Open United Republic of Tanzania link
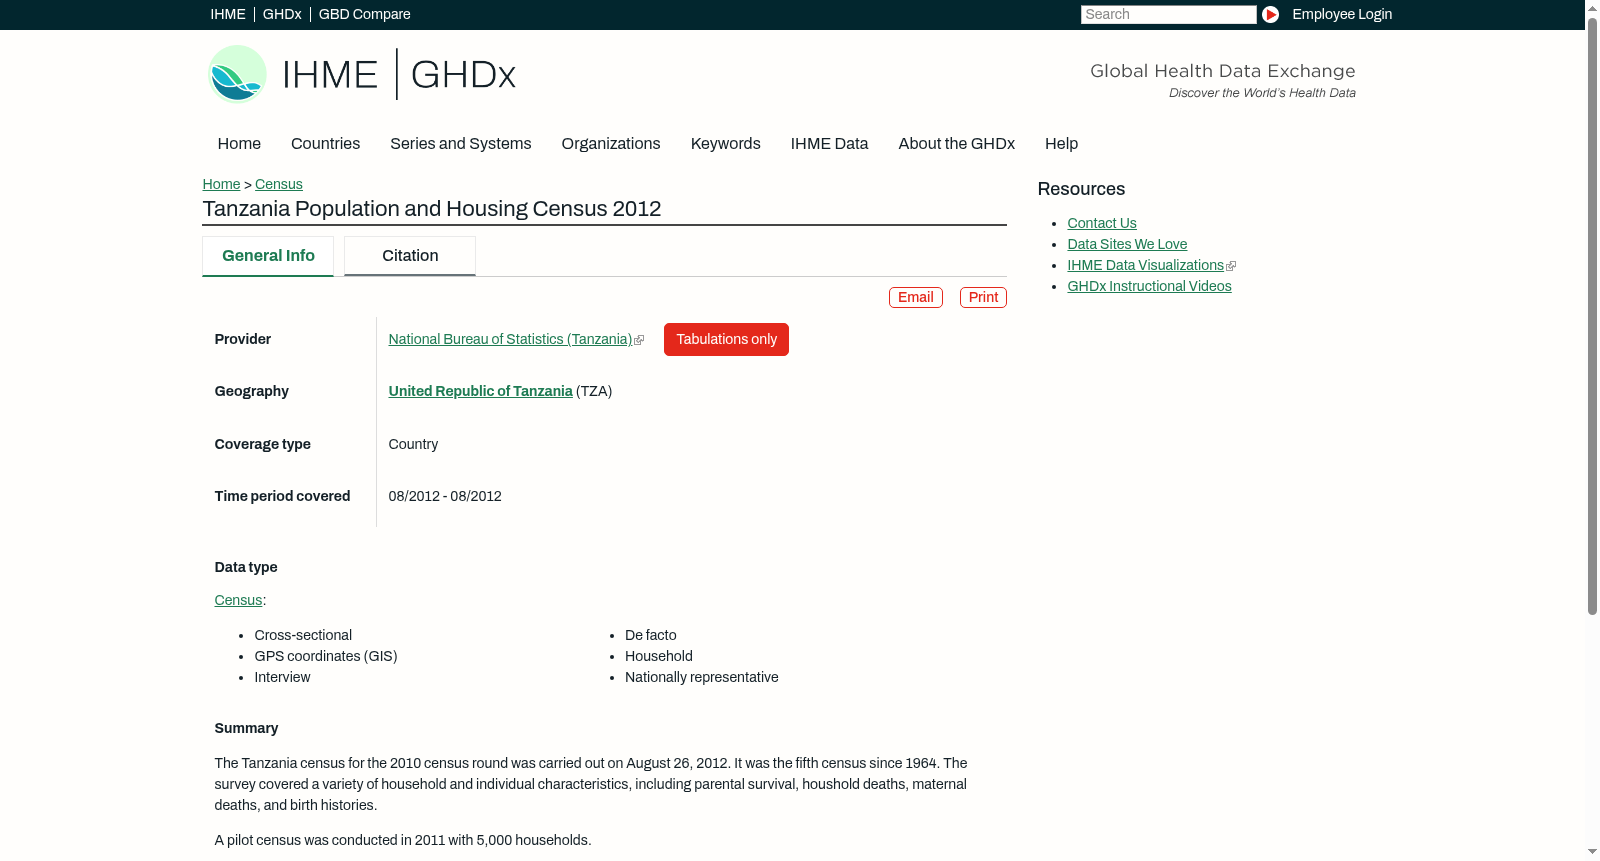The height and width of the screenshot is (861, 1600). (x=480, y=391)
